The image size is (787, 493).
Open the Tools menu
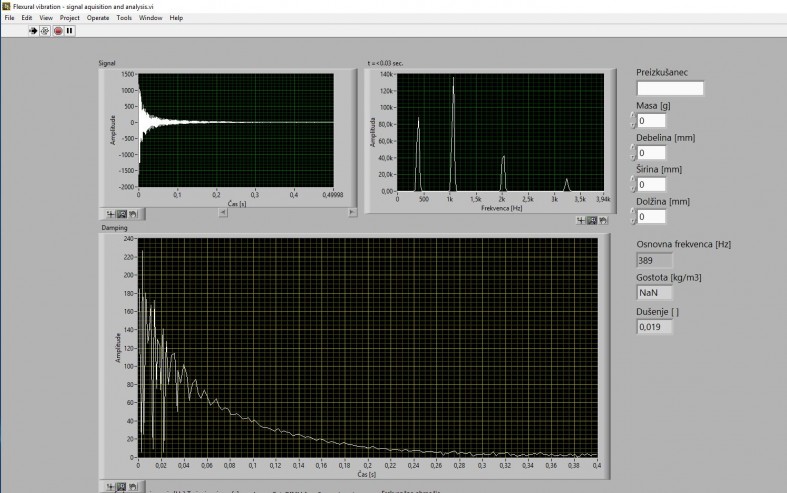click(124, 18)
